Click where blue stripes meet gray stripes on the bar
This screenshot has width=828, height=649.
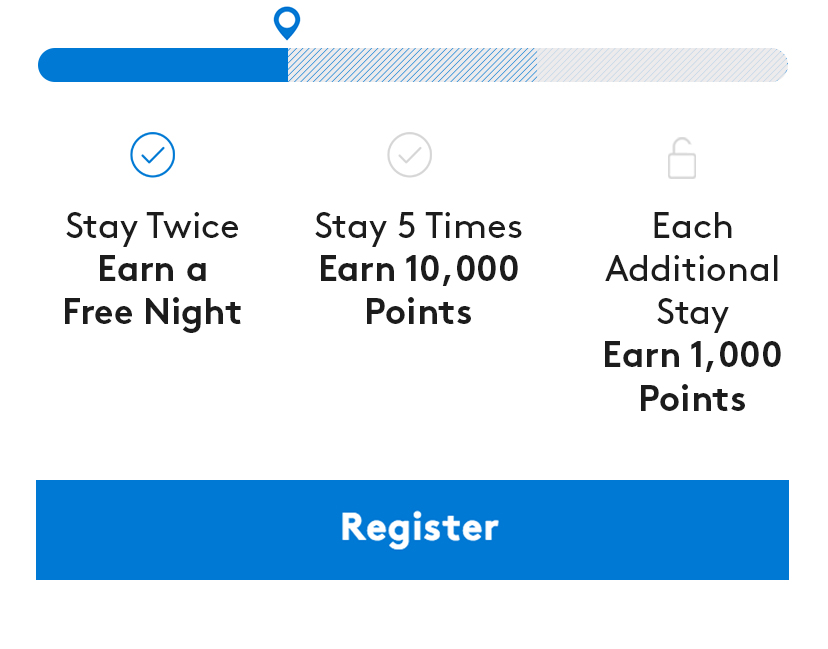pos(537,65)
